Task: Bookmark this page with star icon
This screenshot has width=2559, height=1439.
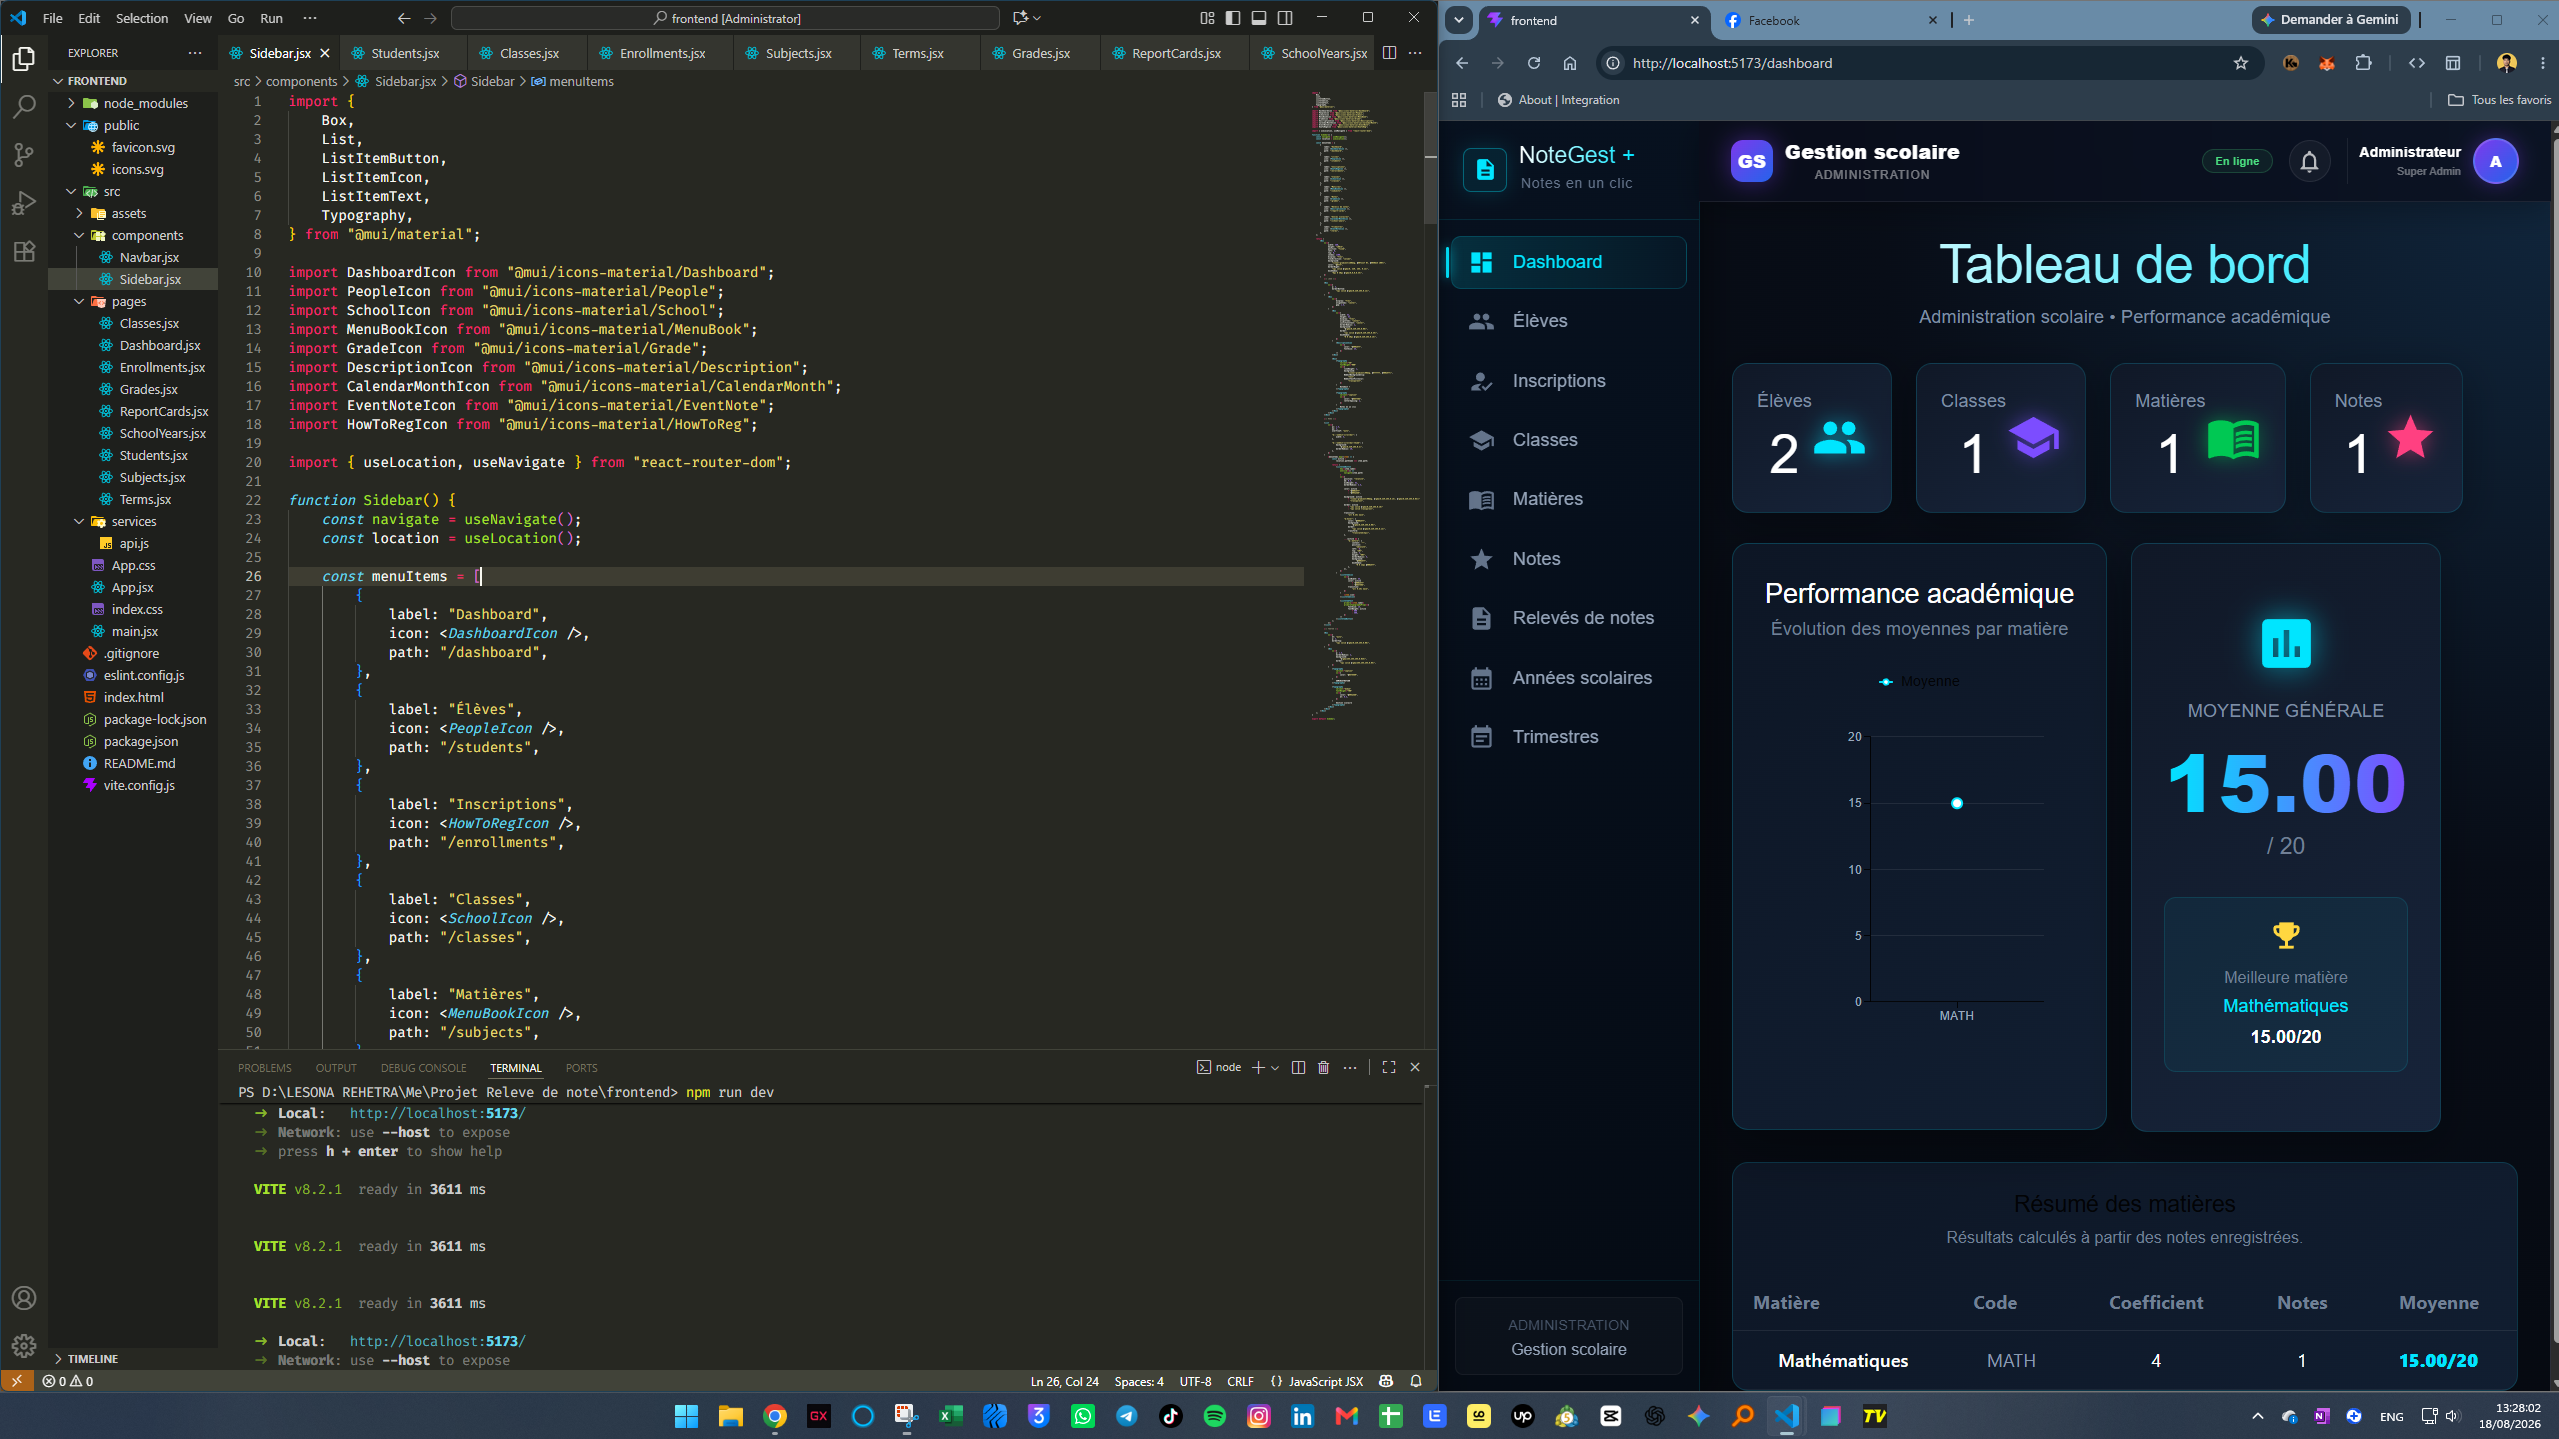Action: click(2240, 63)
